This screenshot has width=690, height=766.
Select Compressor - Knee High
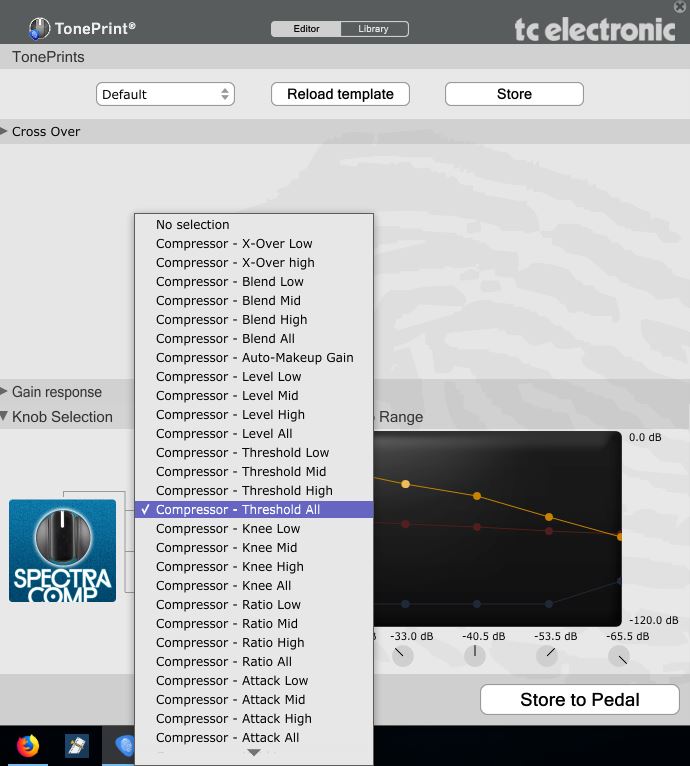click(x=254, y=567)
